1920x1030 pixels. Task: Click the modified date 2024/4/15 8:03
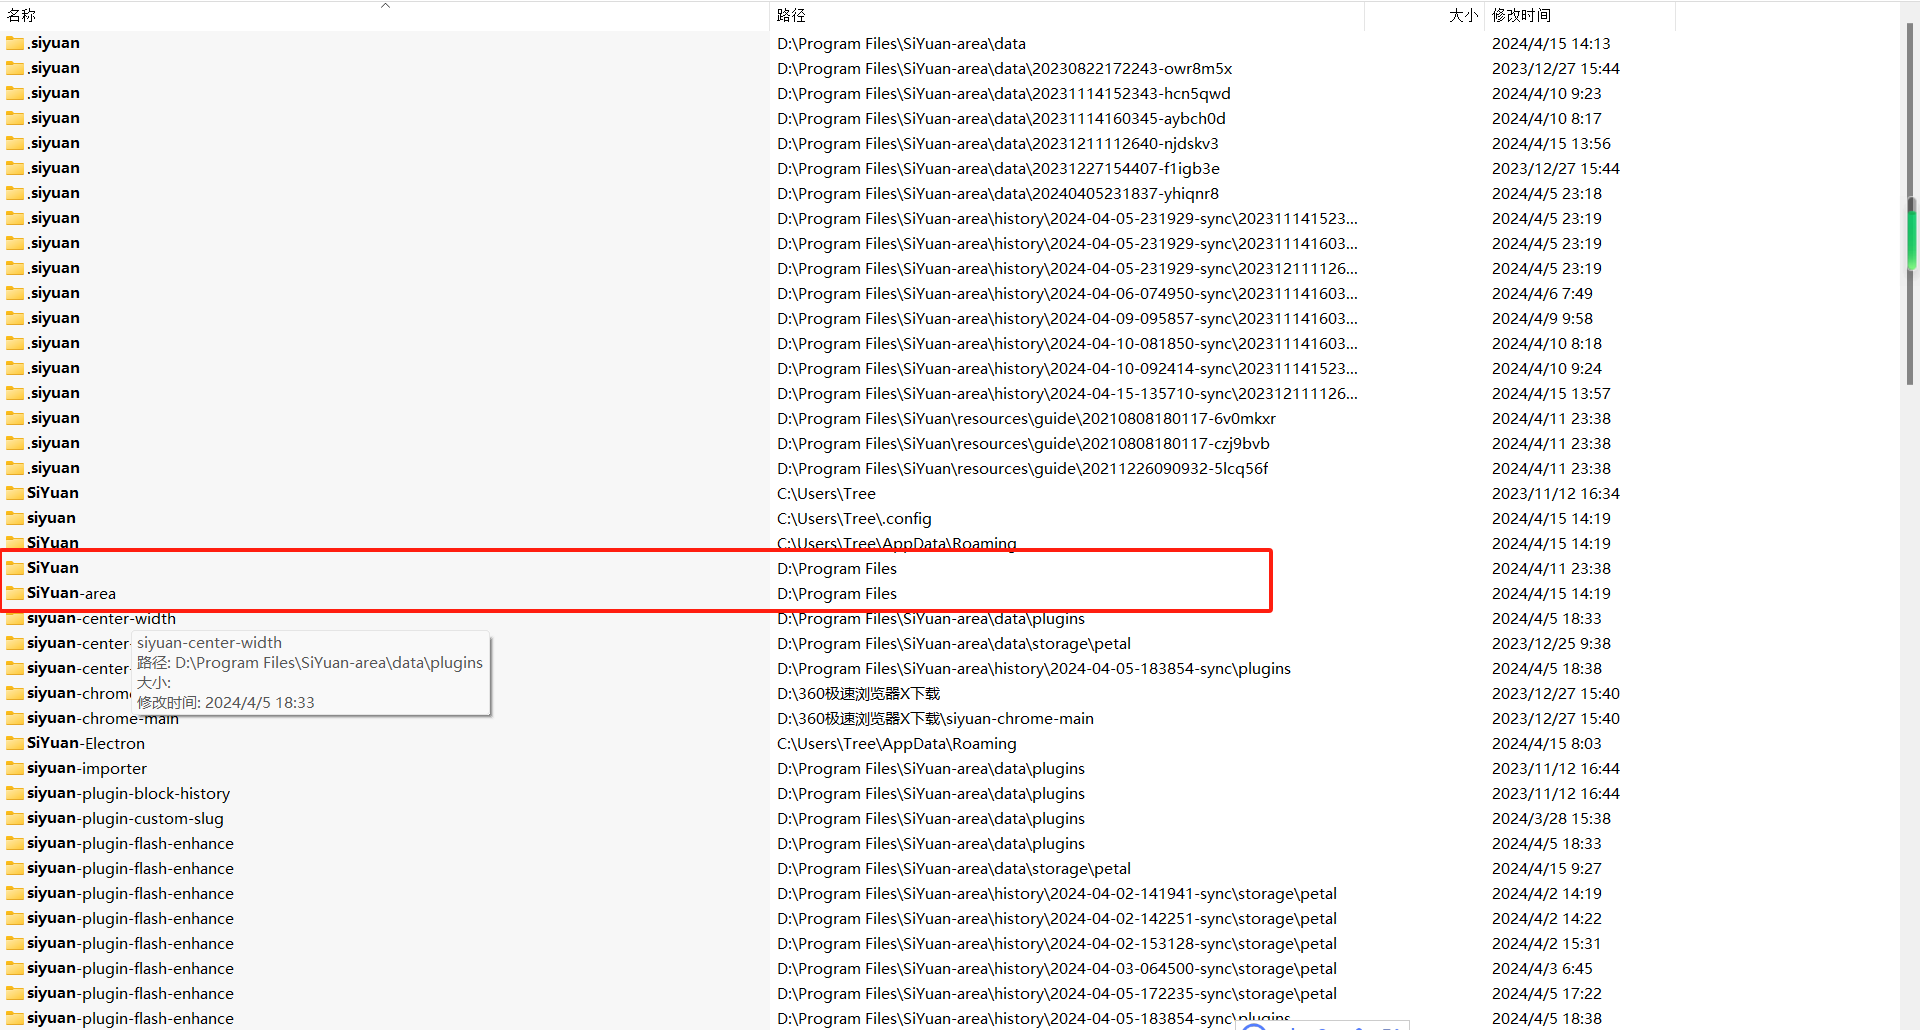(x=1547, y=744)
